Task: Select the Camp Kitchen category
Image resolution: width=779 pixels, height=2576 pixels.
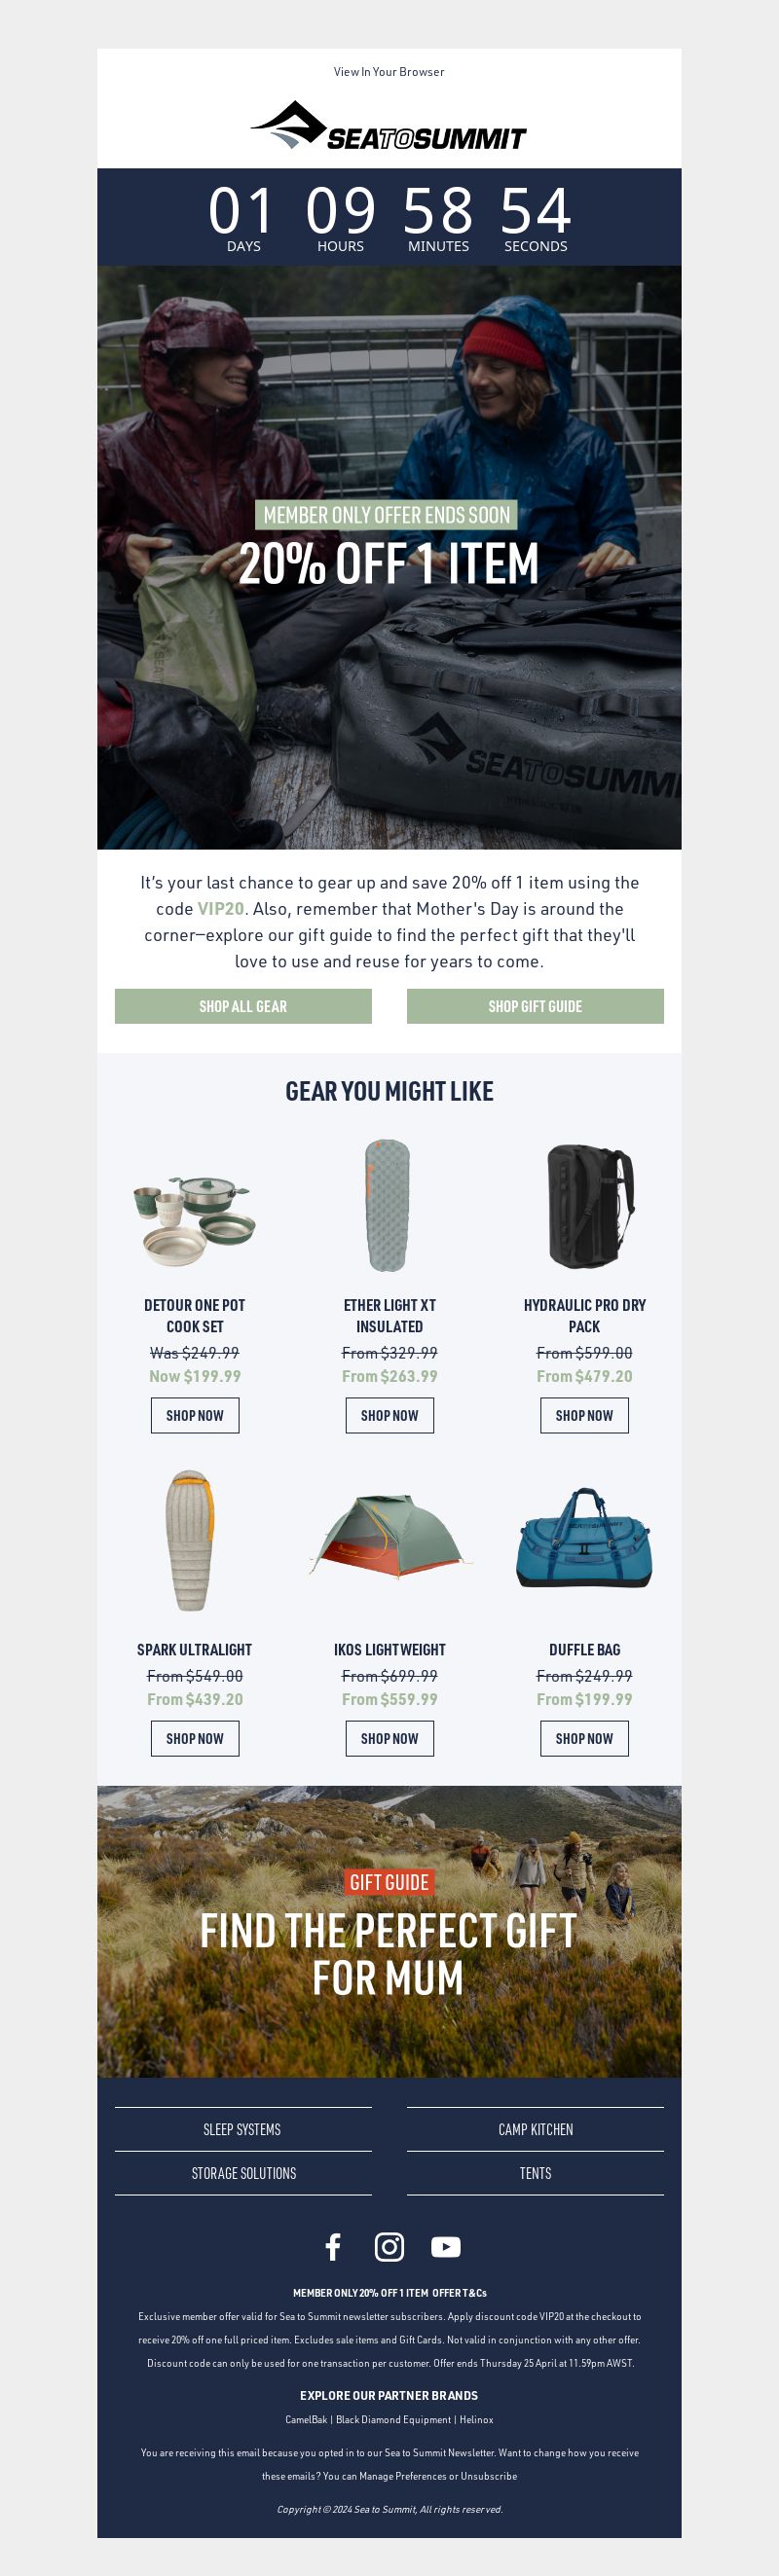Action: 535,2129
